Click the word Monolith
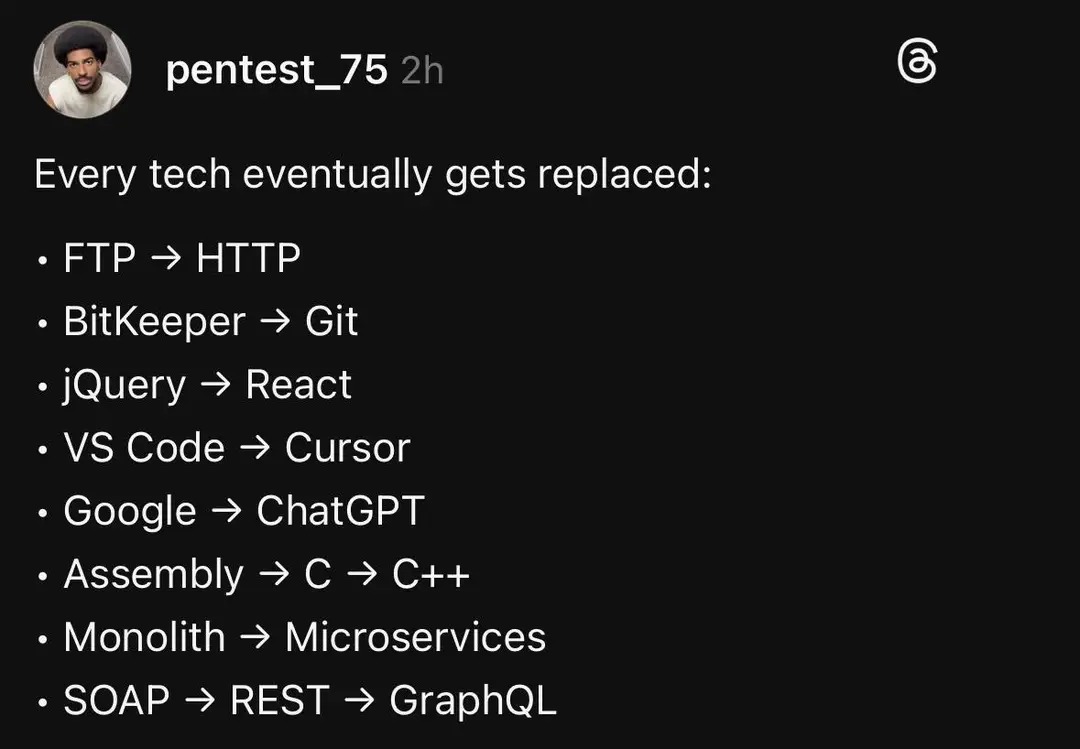The height and width of the screenshot is (749, 1080). click(x=144, y=637)
